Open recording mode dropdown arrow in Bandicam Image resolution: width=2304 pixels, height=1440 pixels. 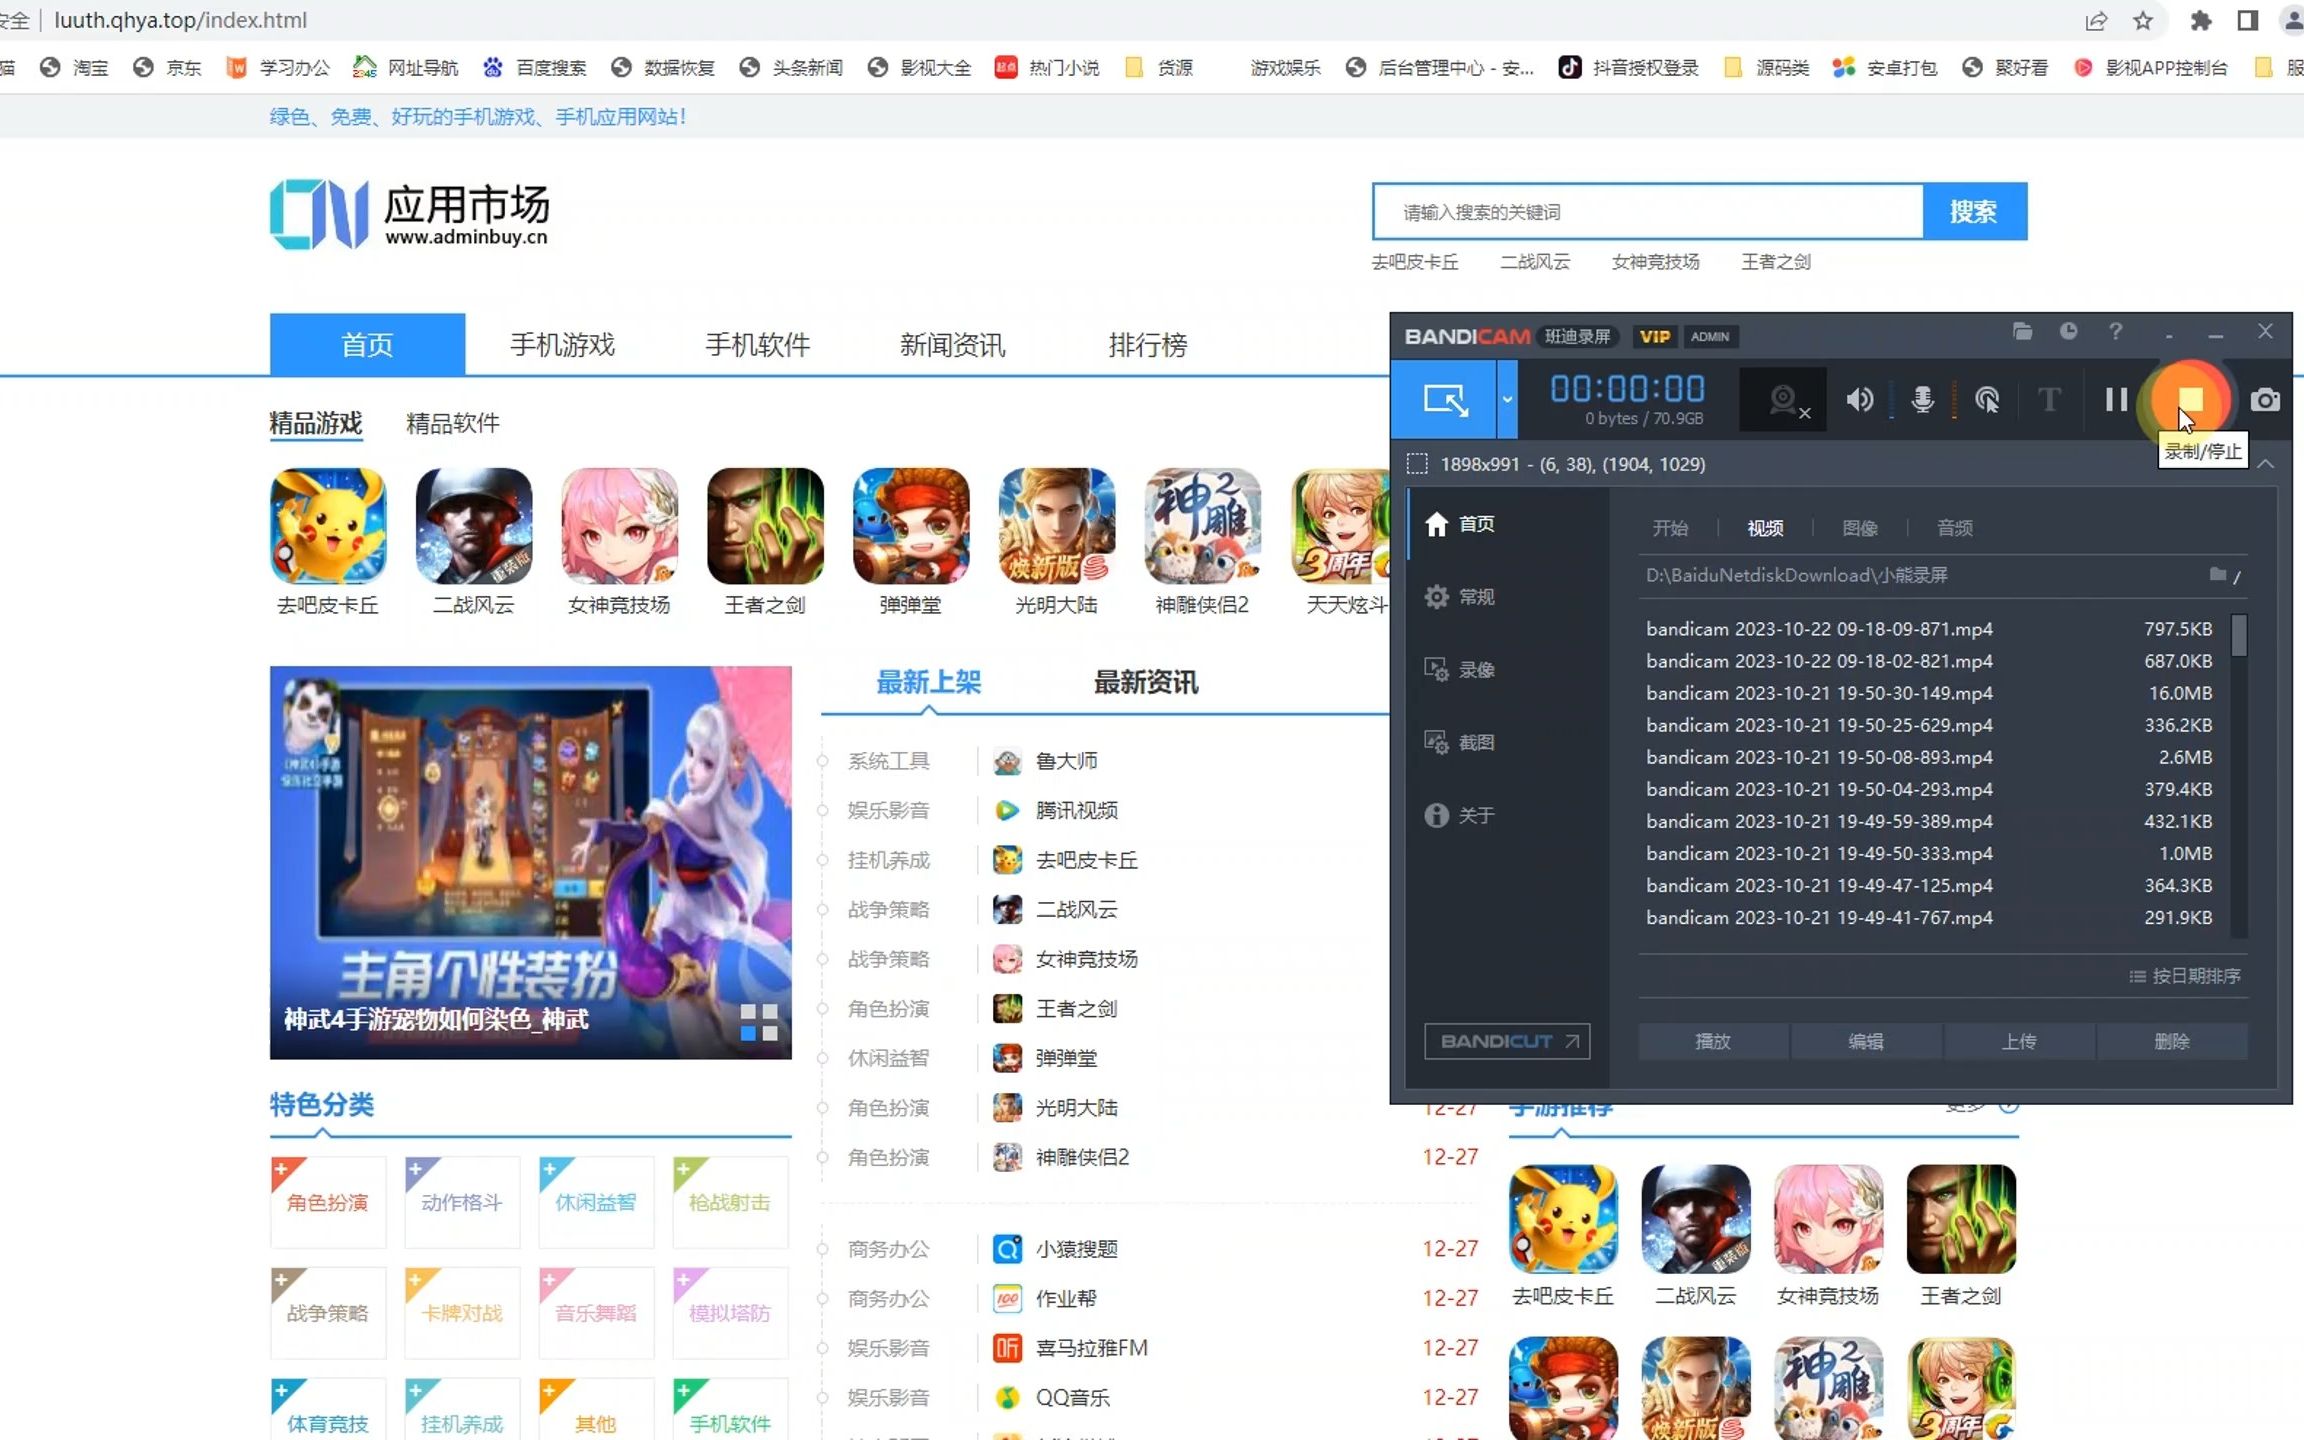[1507, 400]
